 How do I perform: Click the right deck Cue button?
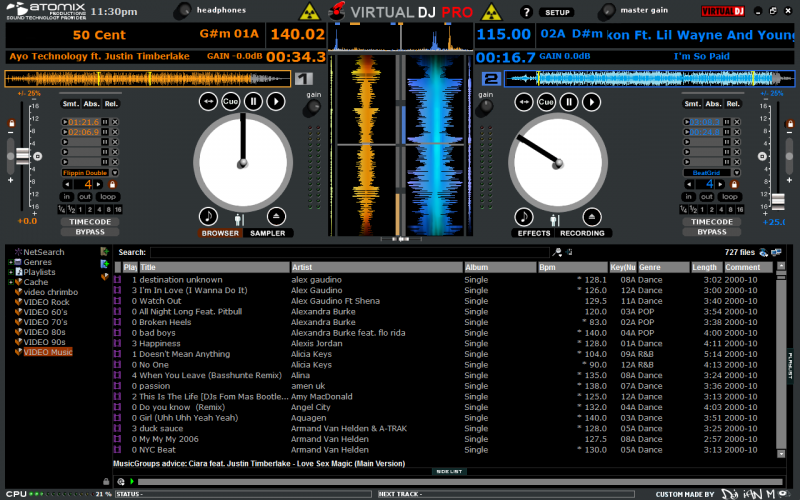(x=546, y=102)
